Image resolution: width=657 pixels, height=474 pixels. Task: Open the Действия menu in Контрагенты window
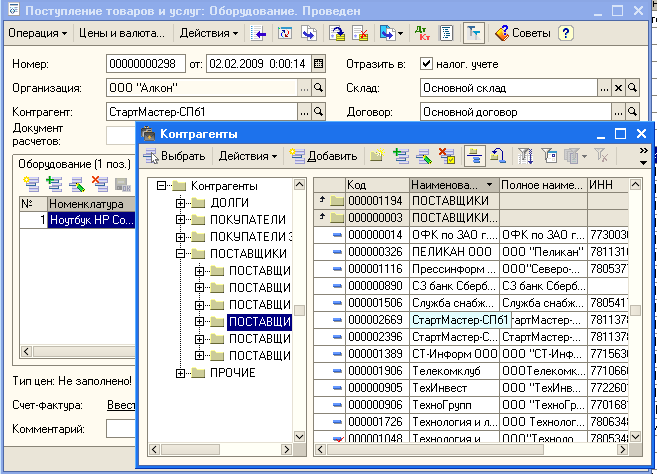pyautogui.click(x=247, y=155)
